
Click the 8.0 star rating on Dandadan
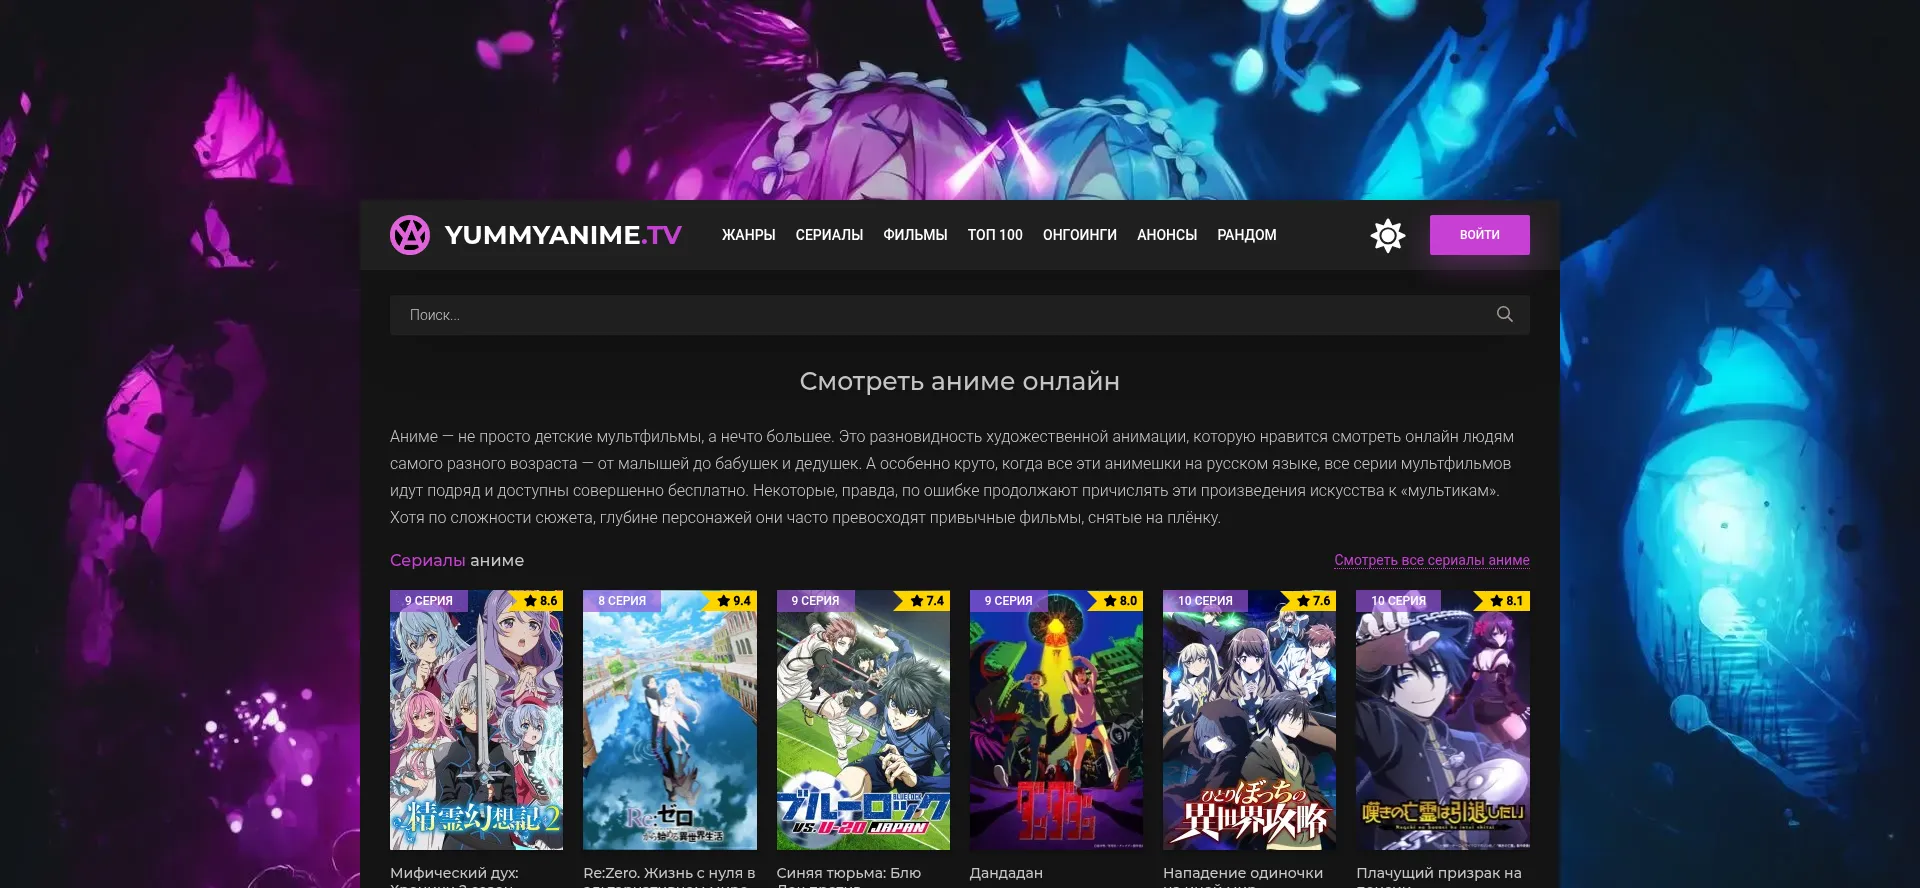click(x=1120, y=601)
